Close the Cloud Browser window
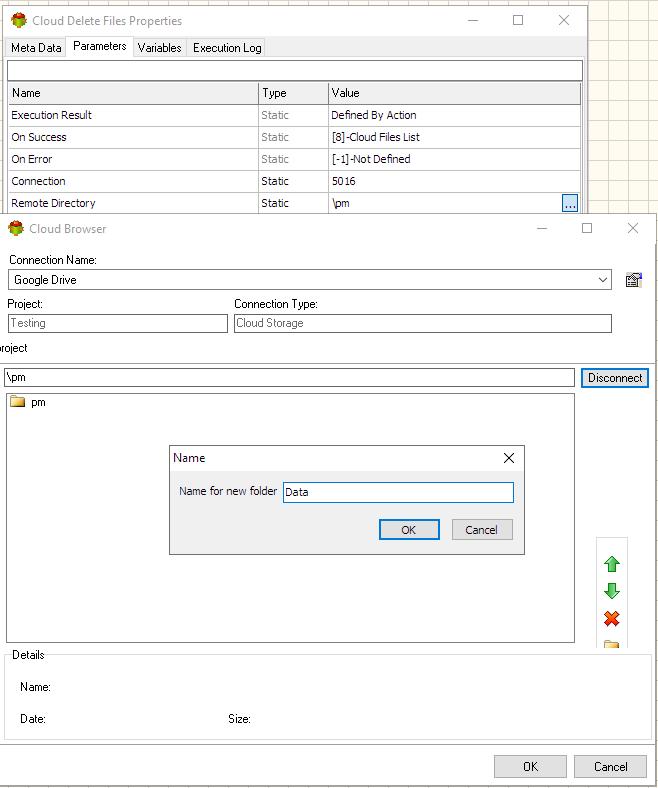The width and height of the screenshot is (658, 788). (x=633, y=228)
